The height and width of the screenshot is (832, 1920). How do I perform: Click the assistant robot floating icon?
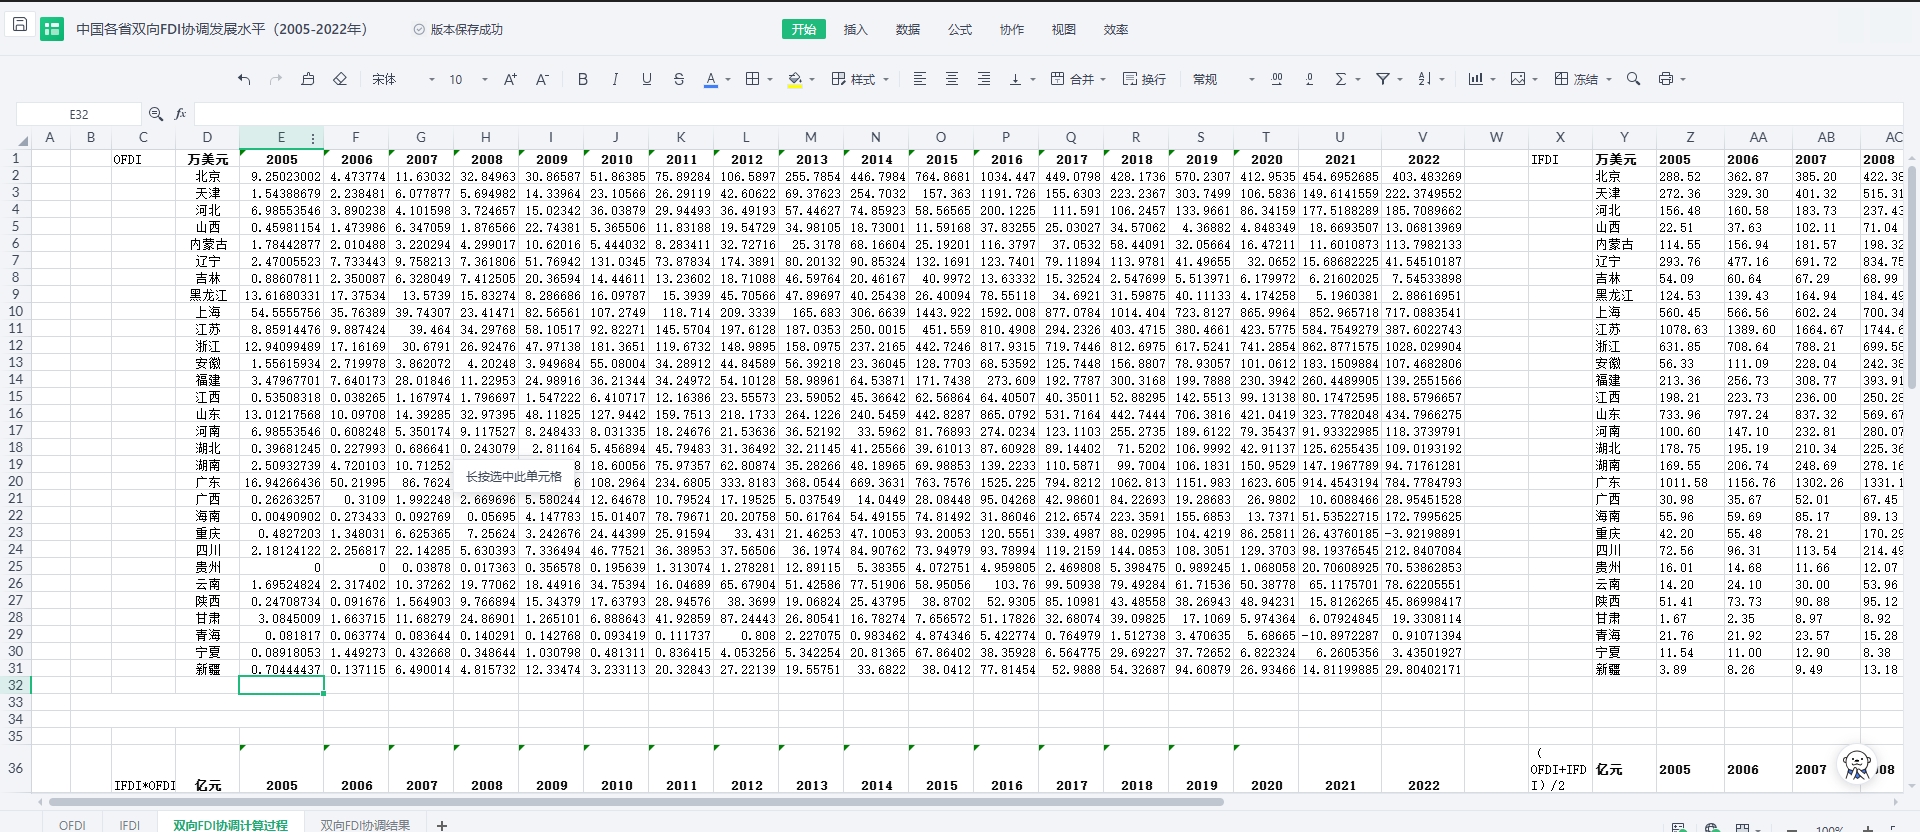coord(1857,766)
